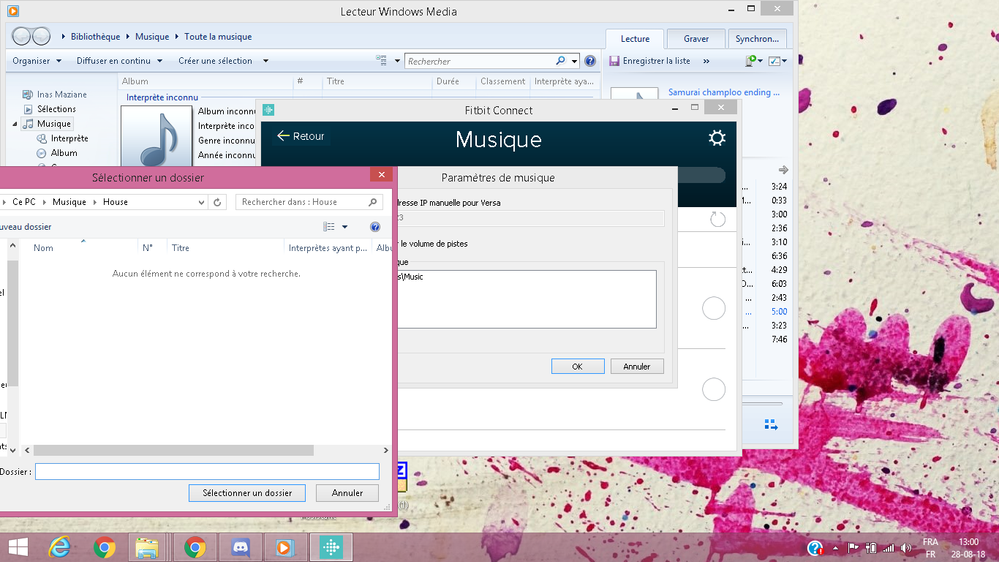Click next list arrow in playlist pane

point(784,170)
